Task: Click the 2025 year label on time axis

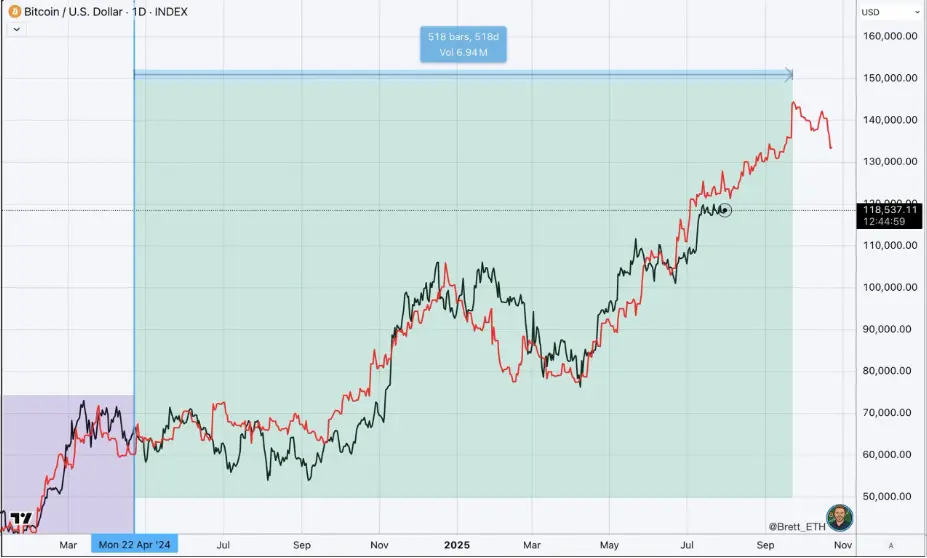Action: (457, 545)
